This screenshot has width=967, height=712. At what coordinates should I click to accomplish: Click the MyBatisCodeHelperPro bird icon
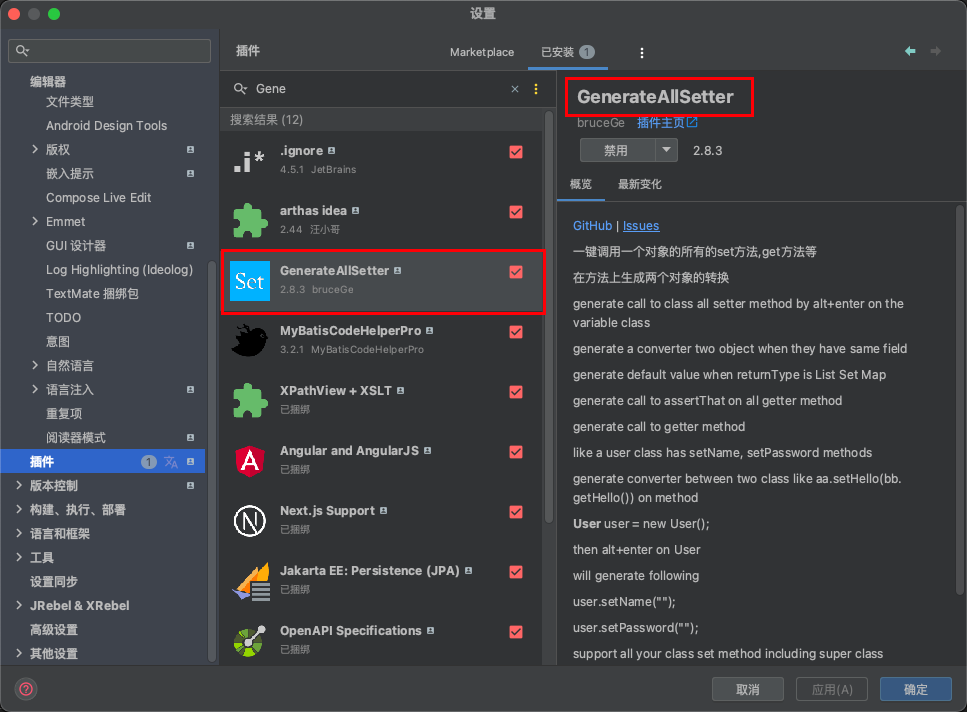250,340
